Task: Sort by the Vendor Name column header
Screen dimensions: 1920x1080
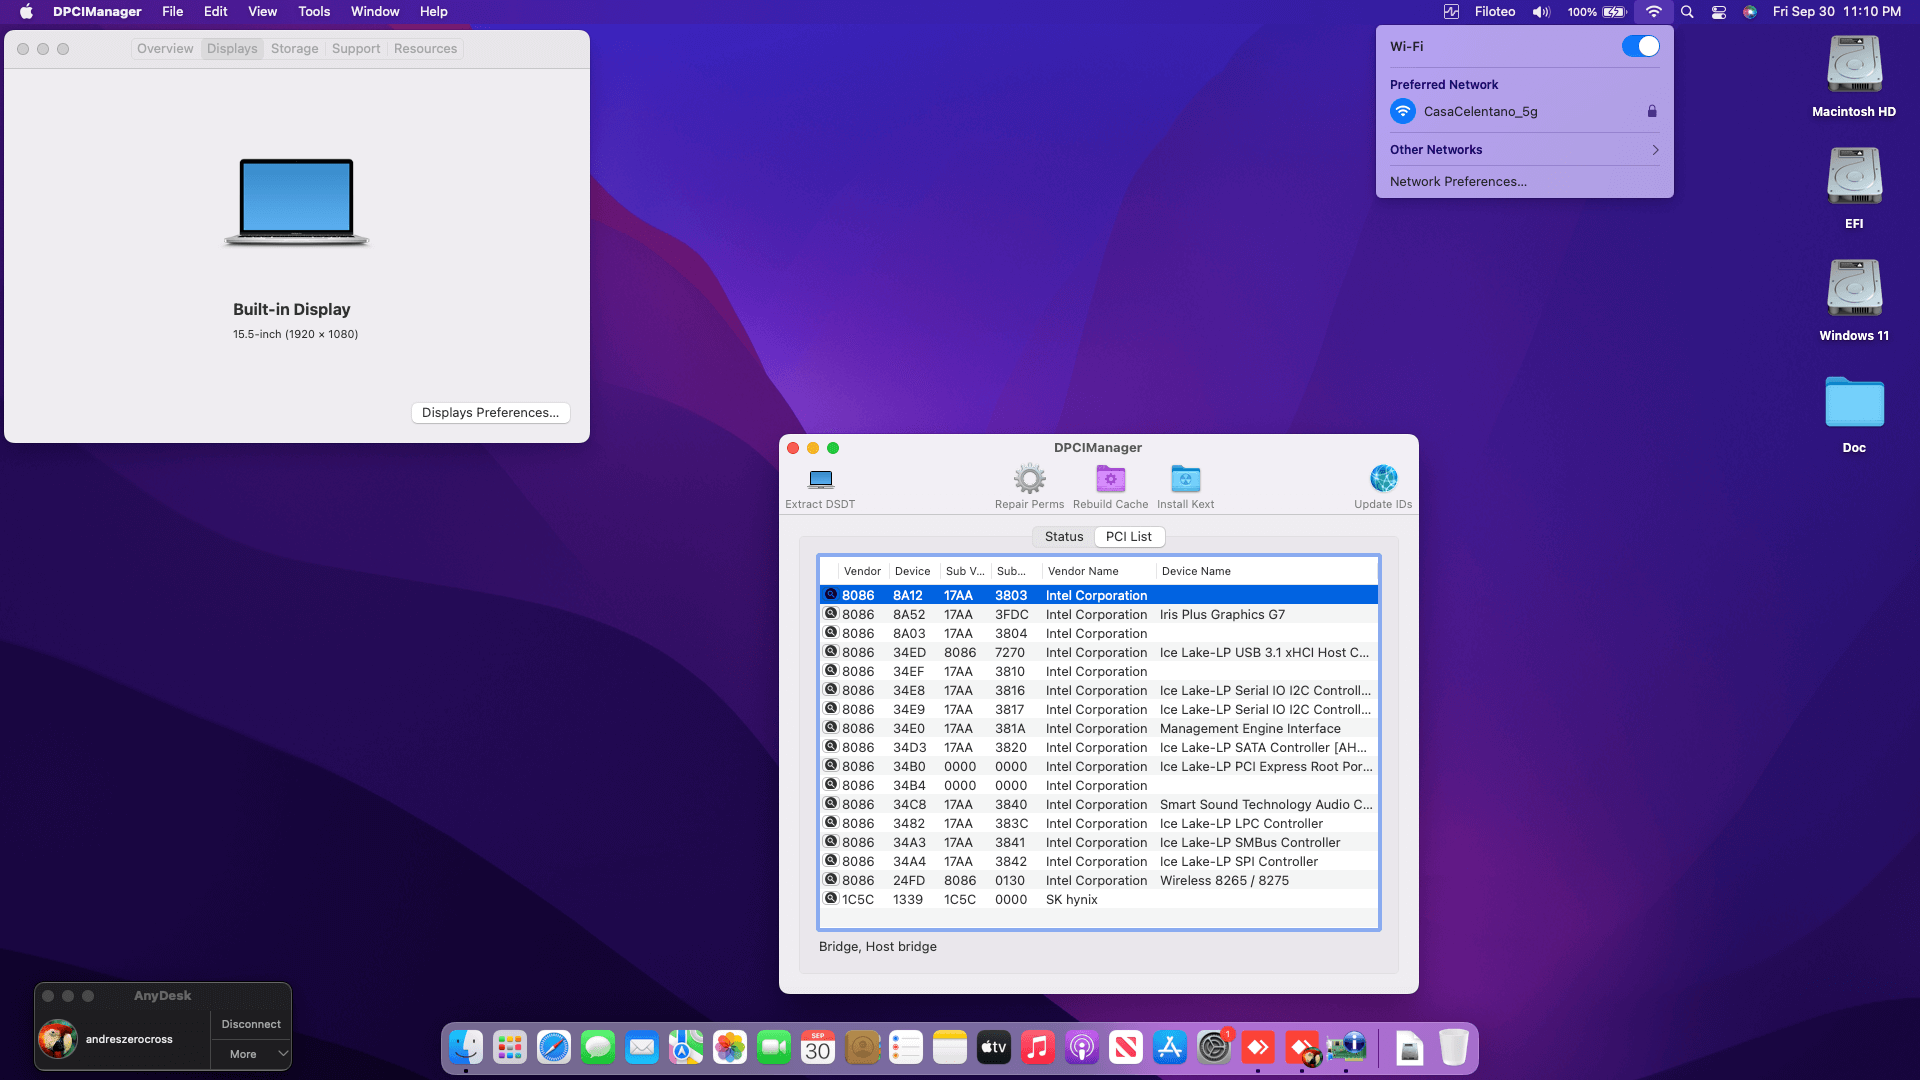Action: tap(1098, 571)
